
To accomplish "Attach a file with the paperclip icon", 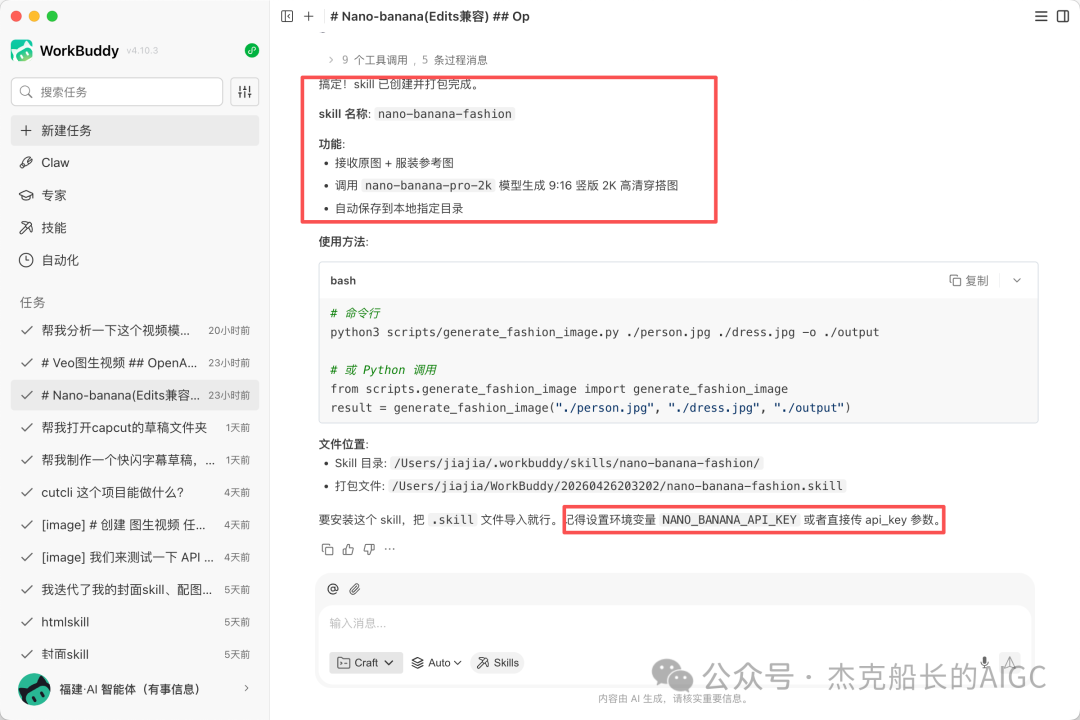I will [354, 589].
